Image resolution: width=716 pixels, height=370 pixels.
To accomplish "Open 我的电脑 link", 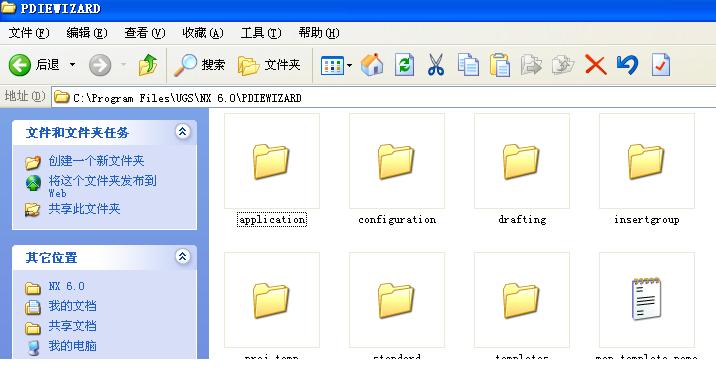I will [x=73, y=345].
